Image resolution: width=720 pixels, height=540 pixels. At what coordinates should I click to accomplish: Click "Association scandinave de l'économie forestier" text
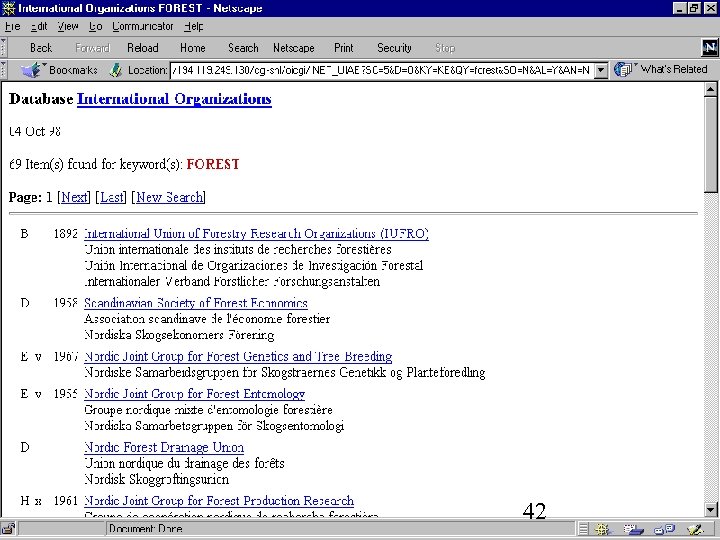coord(207,319)
